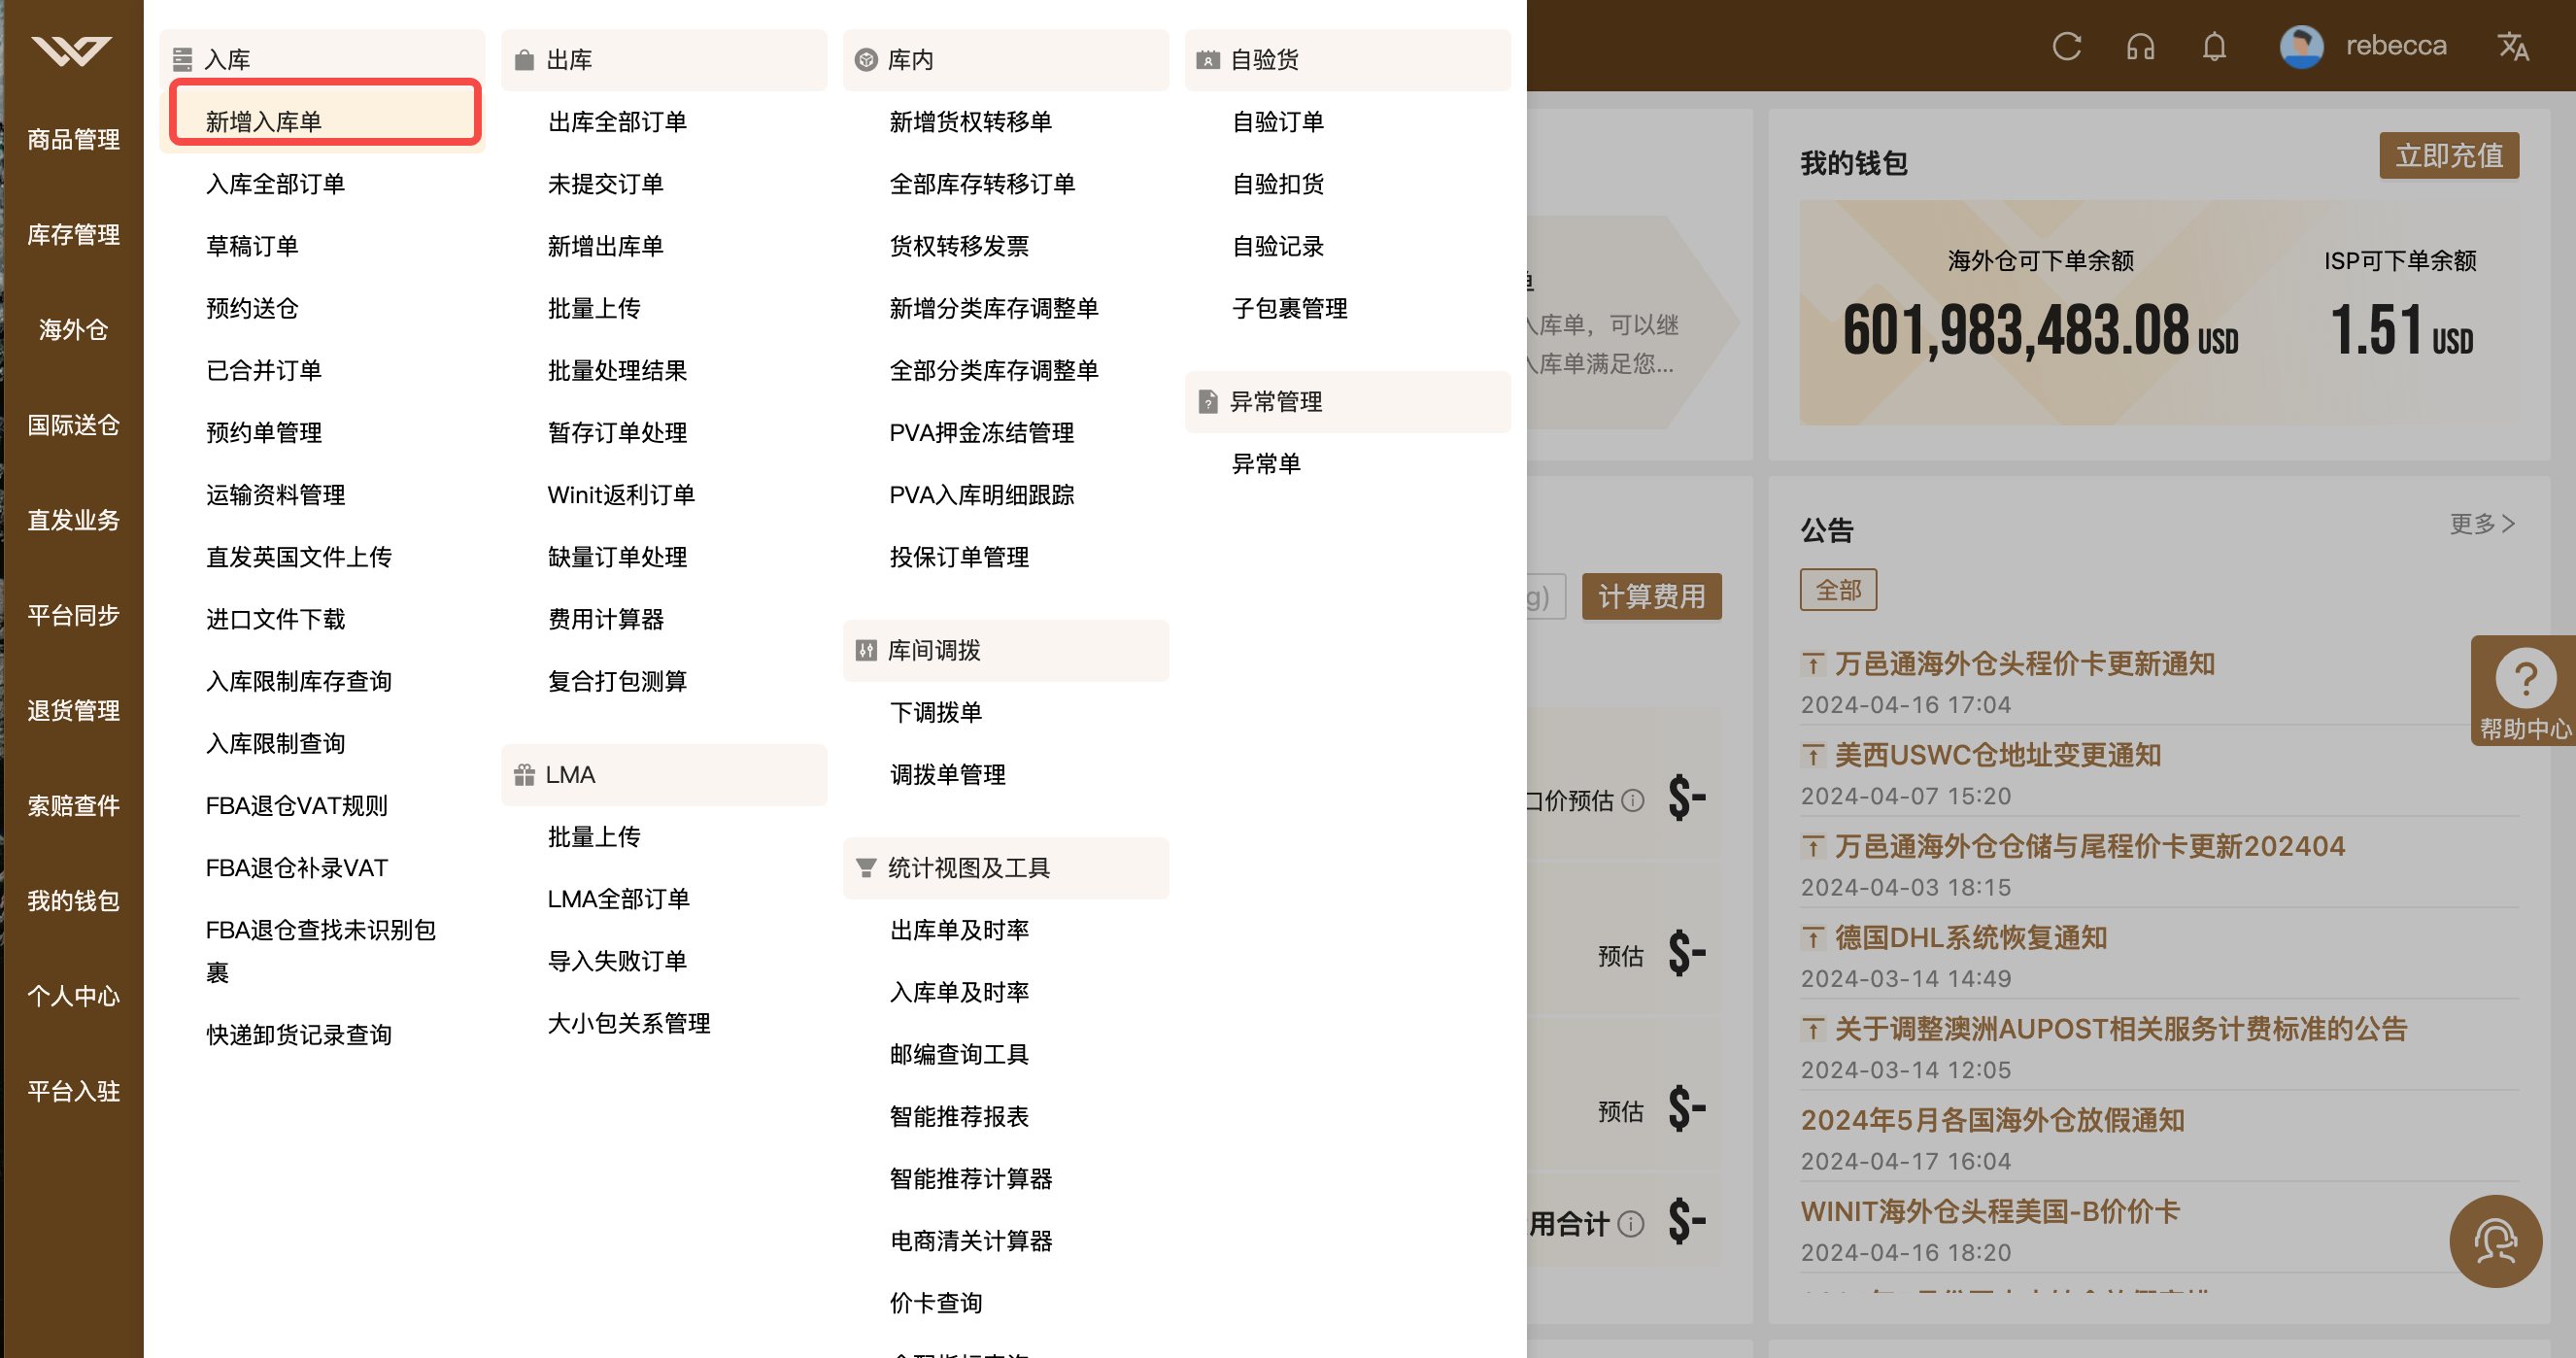Open 出库全部订单
Image resolution: width=2576 pixels, height=1358 pixels.
click(617, 122)
